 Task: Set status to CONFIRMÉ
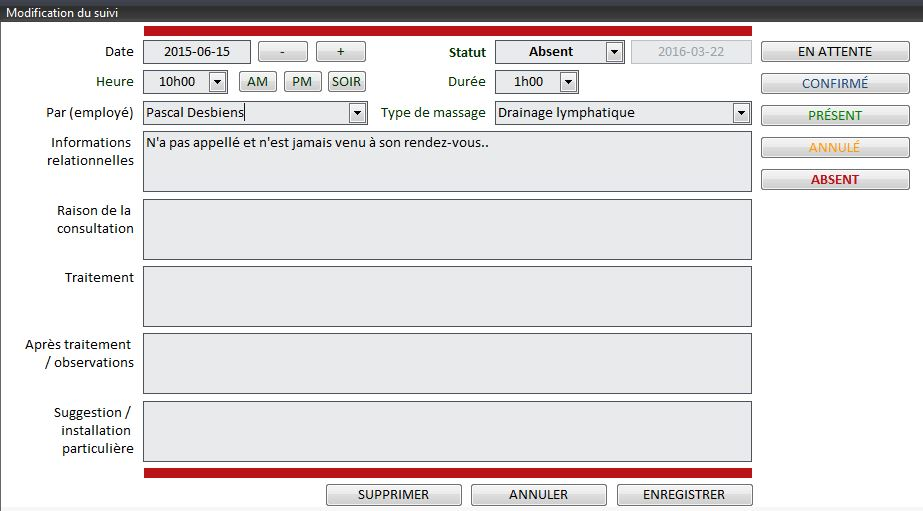coord(835,84)
